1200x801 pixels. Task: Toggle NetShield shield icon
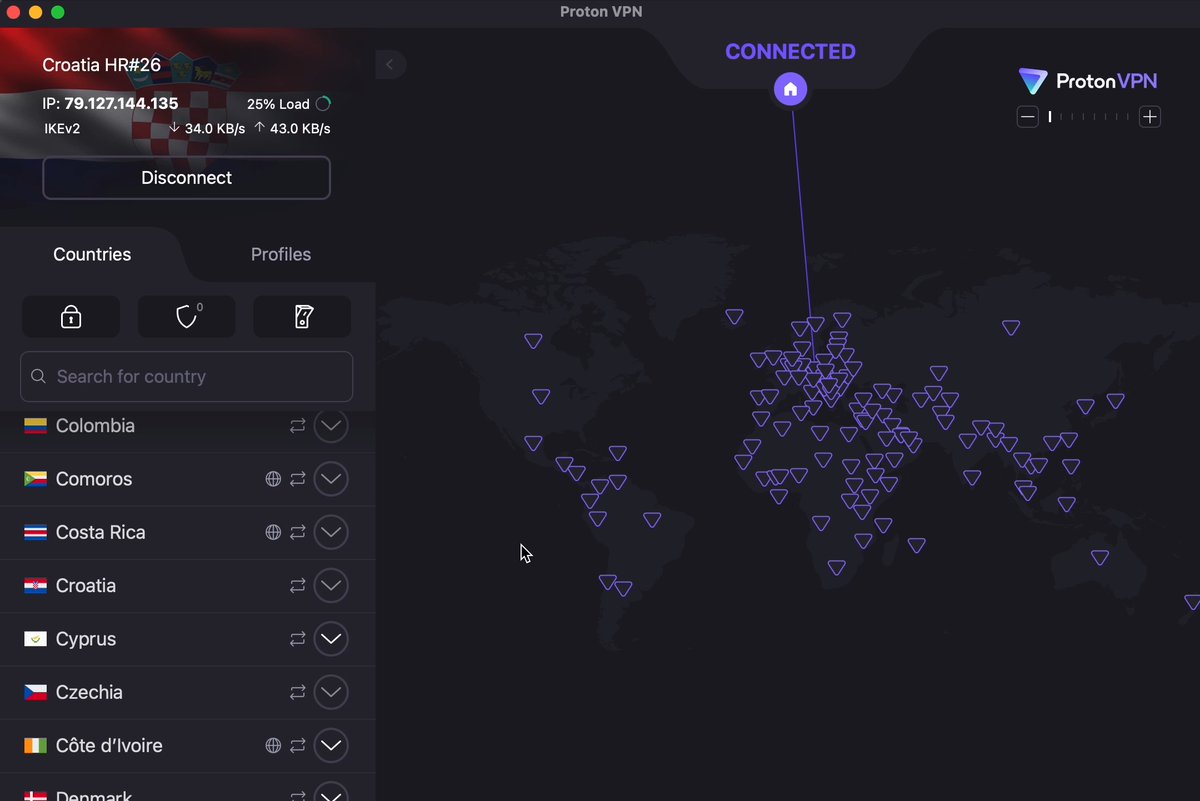click(187, 317)
